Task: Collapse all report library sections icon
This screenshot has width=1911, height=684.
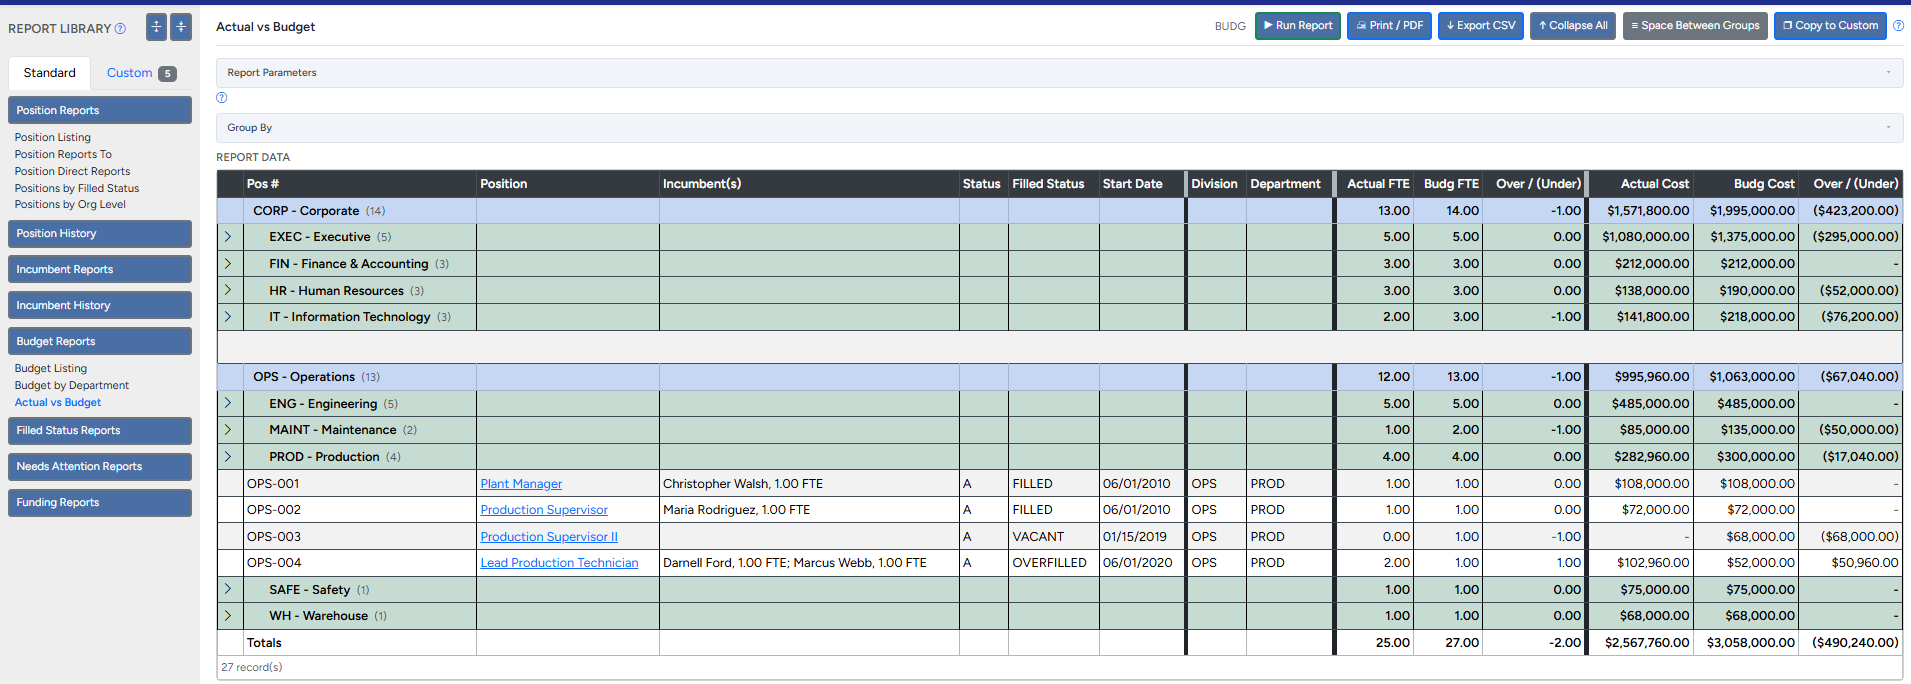Action: pos(181,27)
